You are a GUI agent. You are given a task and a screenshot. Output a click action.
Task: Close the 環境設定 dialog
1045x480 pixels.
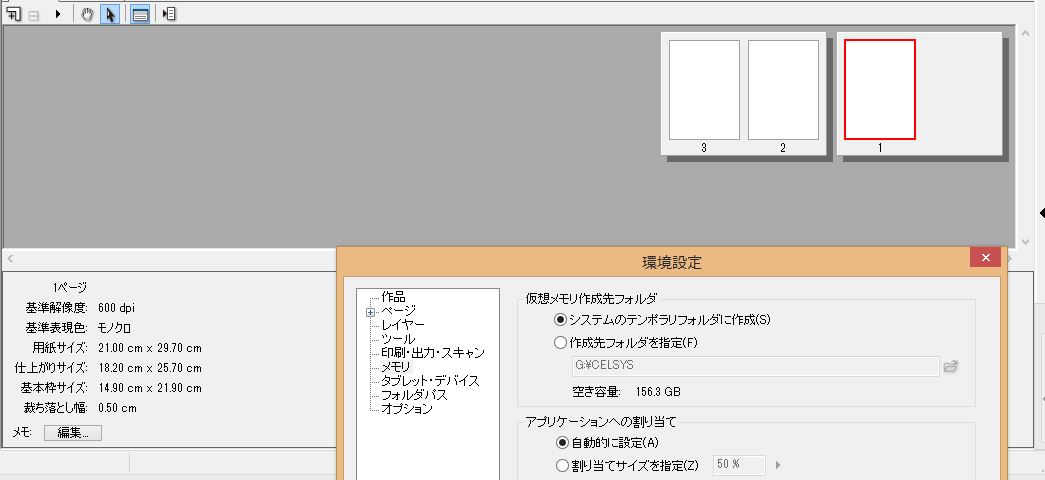(x=985, y=257)
